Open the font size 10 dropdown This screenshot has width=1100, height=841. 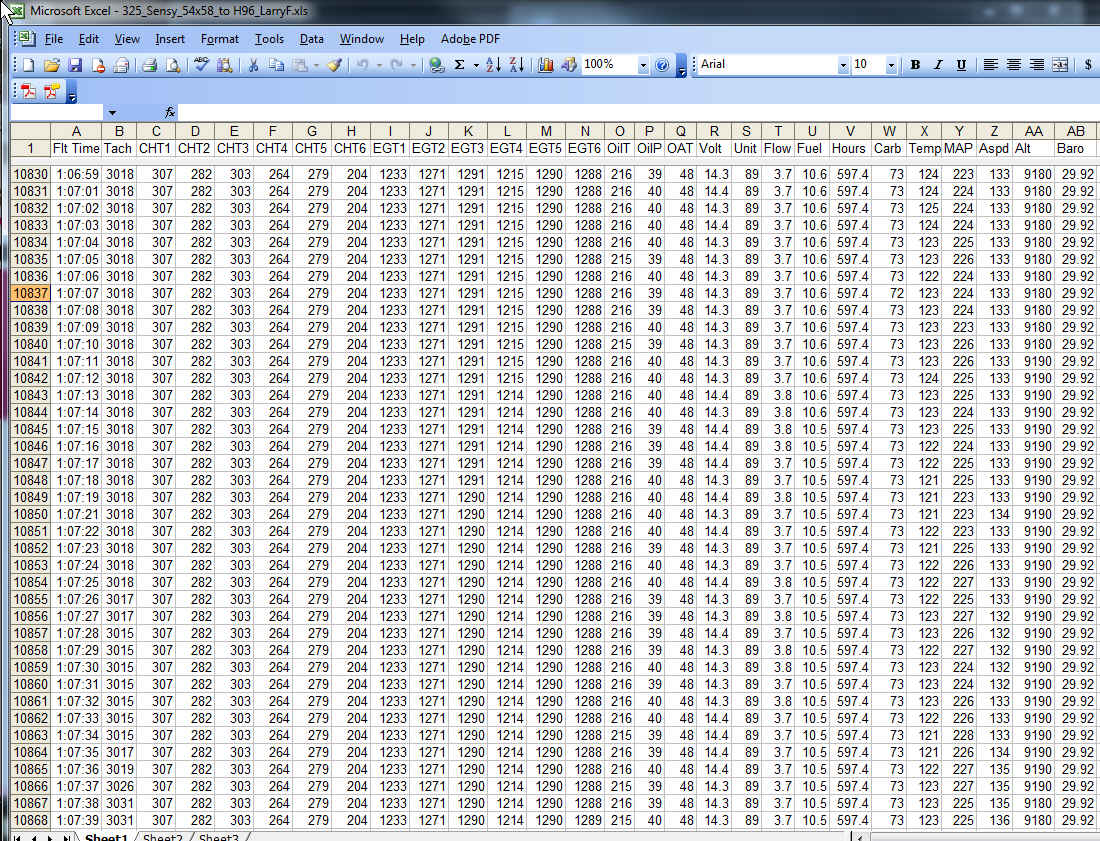pos(891,65)
